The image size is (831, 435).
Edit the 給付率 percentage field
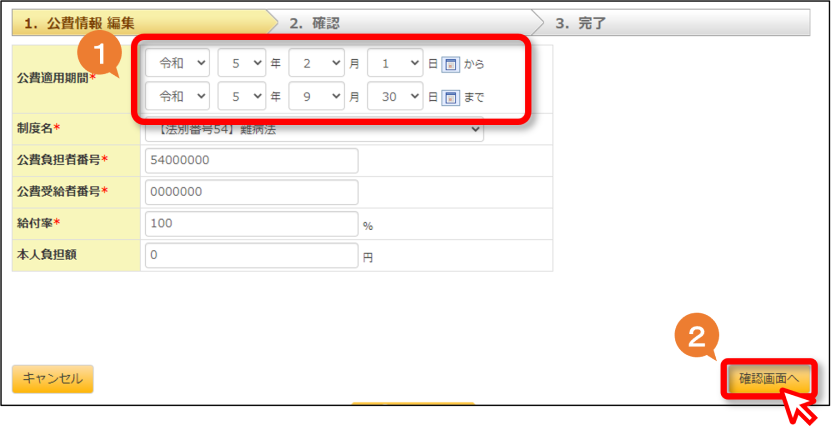[x=252, y=224]
